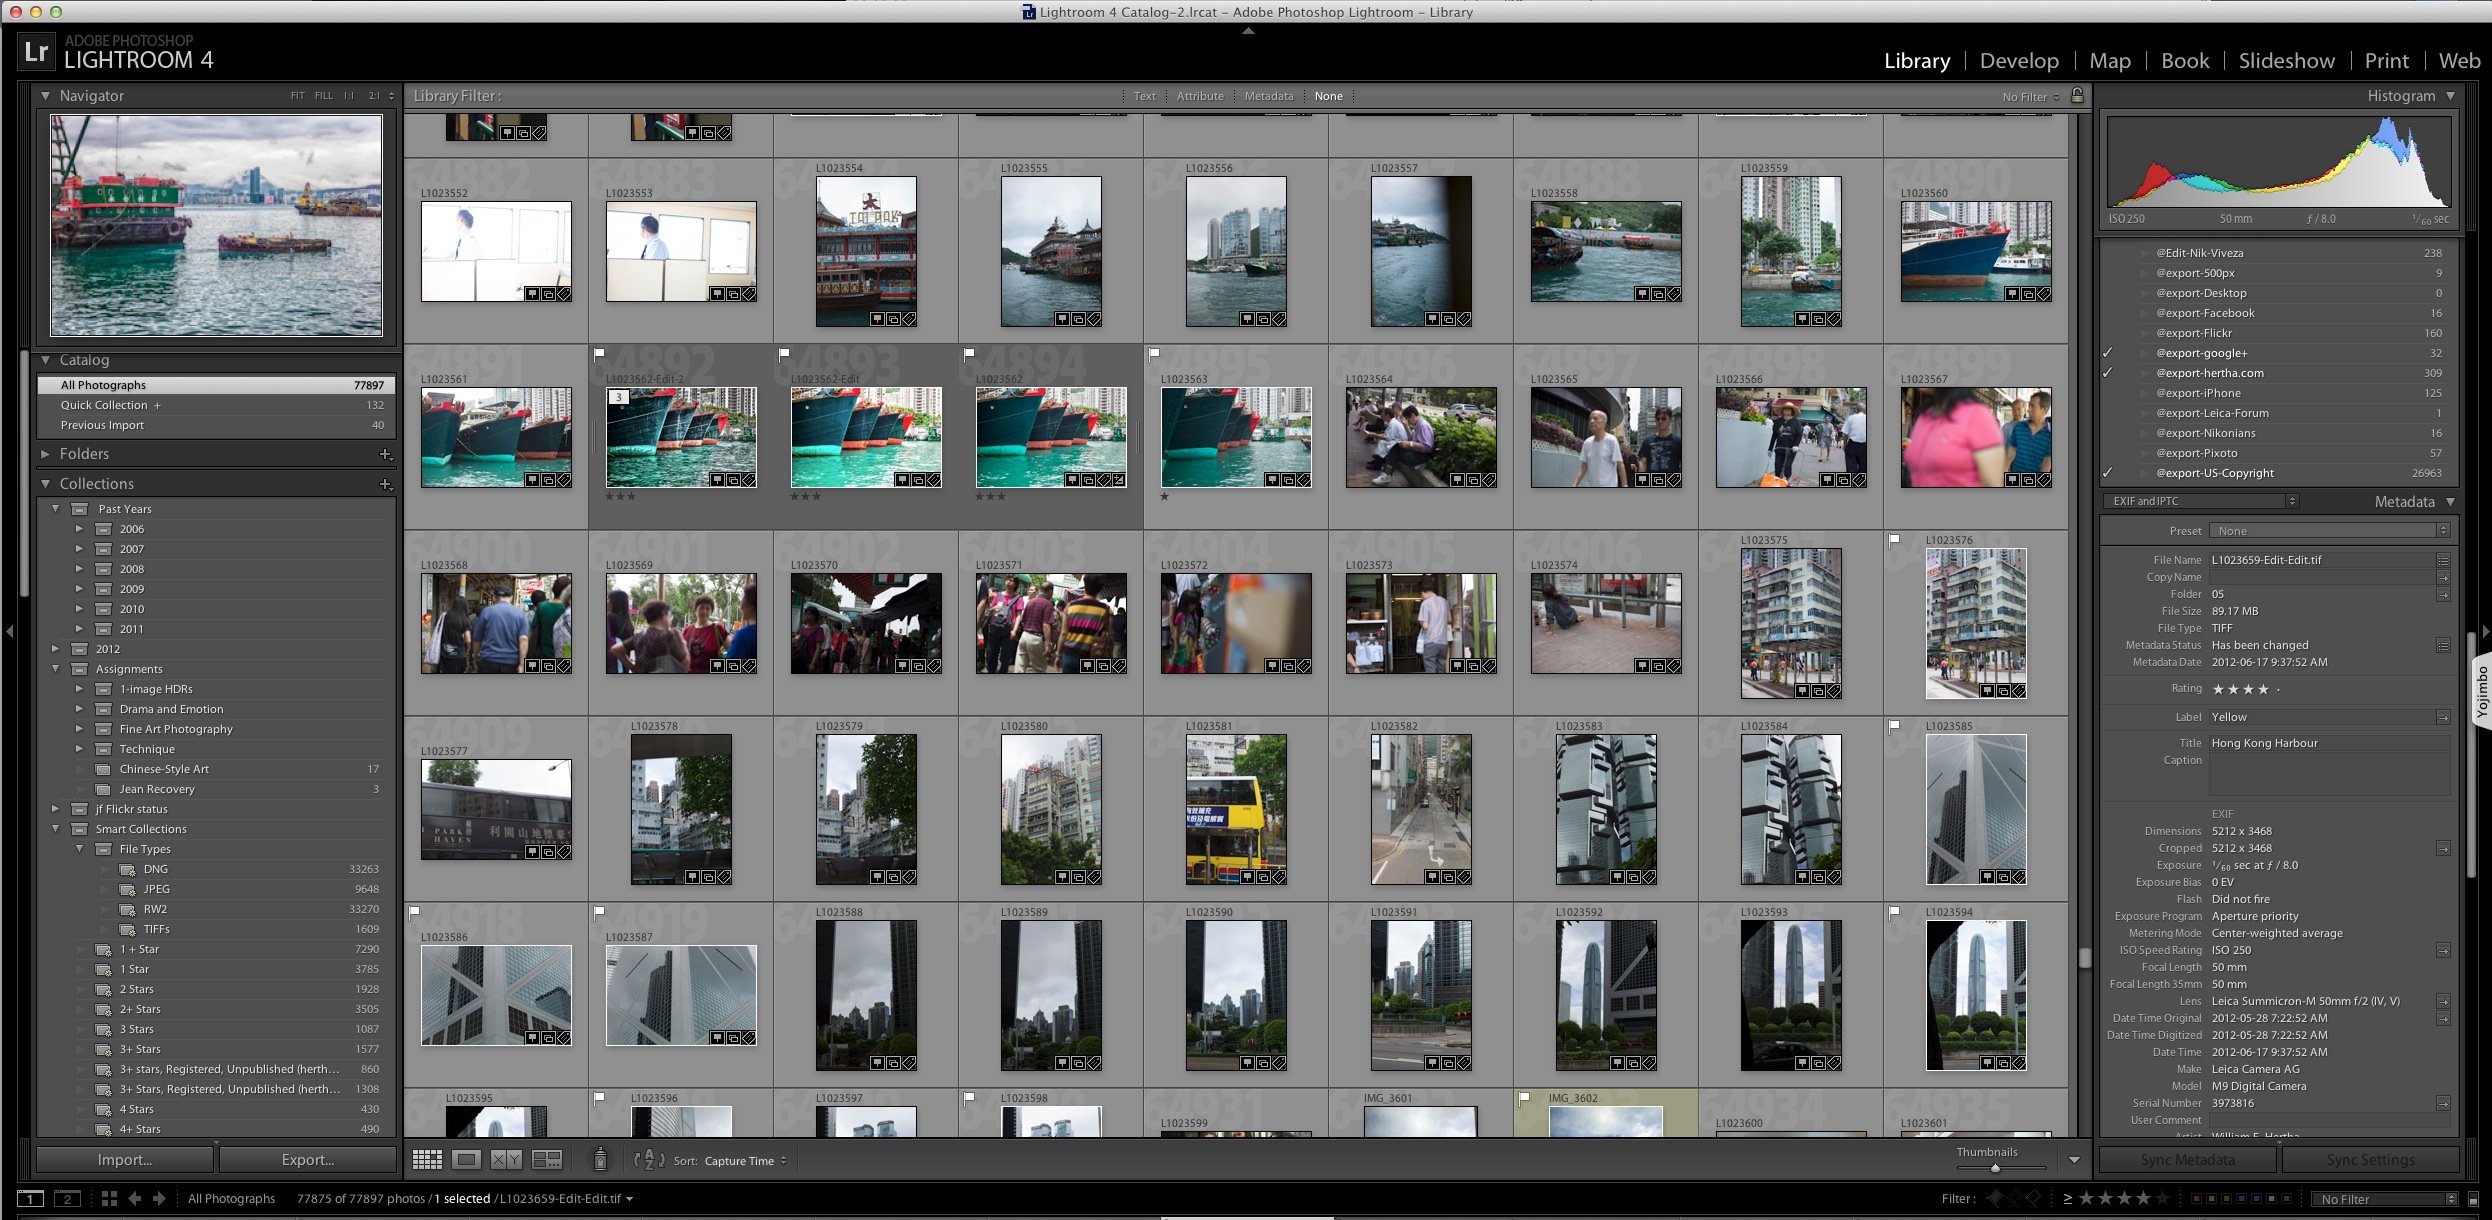The height and width of the screenshot is (1220, 2492).
Task: Open the No Filter dropdown in filmstrip
Action: 2384,1199
